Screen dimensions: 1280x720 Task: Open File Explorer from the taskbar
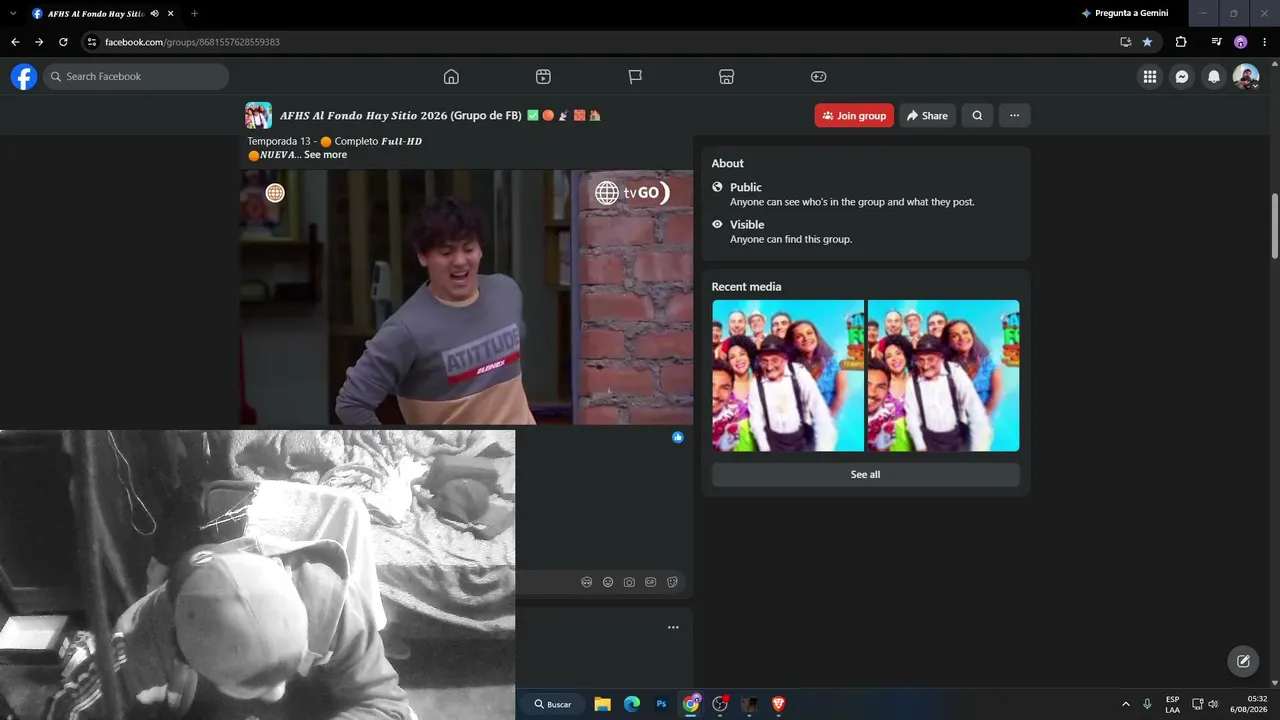pos(602,704)
